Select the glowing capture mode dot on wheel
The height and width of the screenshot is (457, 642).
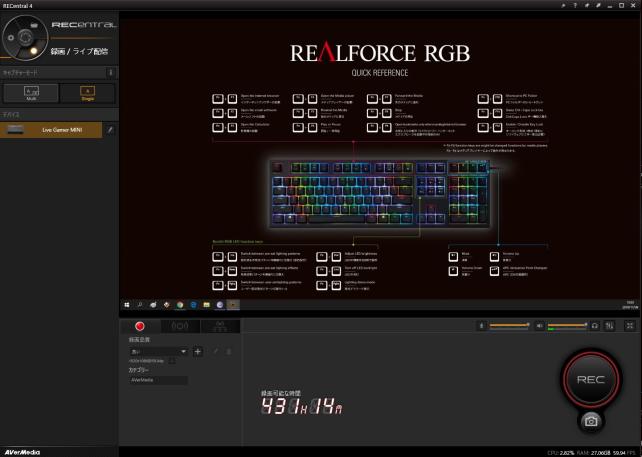pyautogui.click(x=34, y=51)
